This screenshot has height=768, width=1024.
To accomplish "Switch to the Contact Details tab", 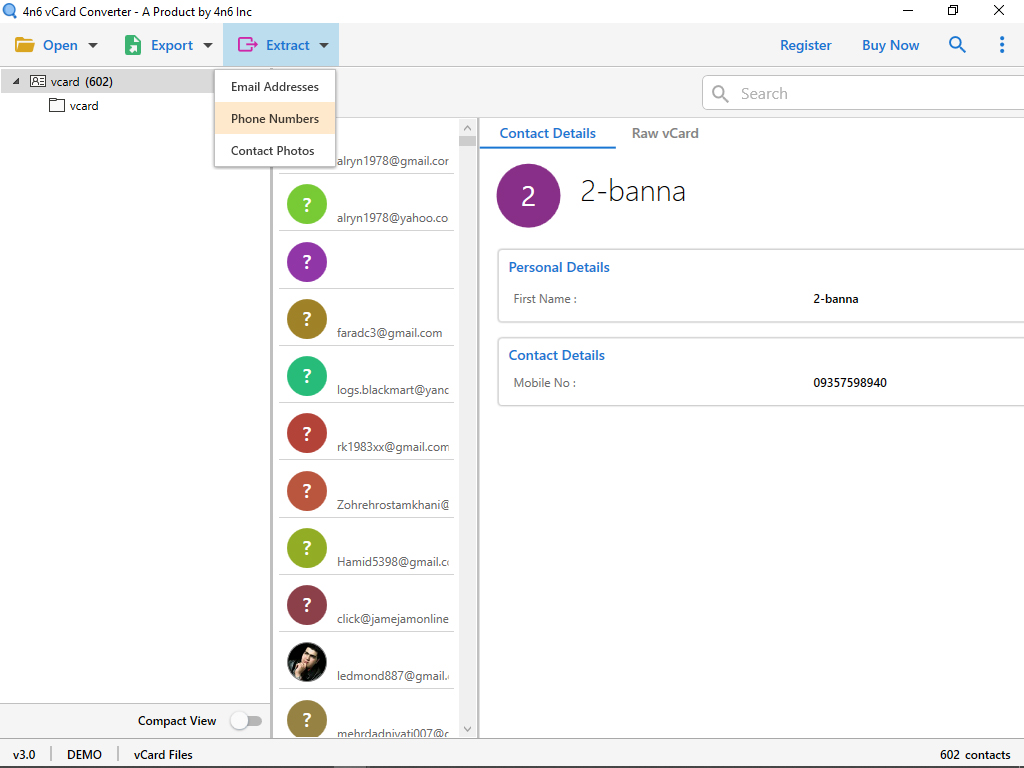I will 547,133.
